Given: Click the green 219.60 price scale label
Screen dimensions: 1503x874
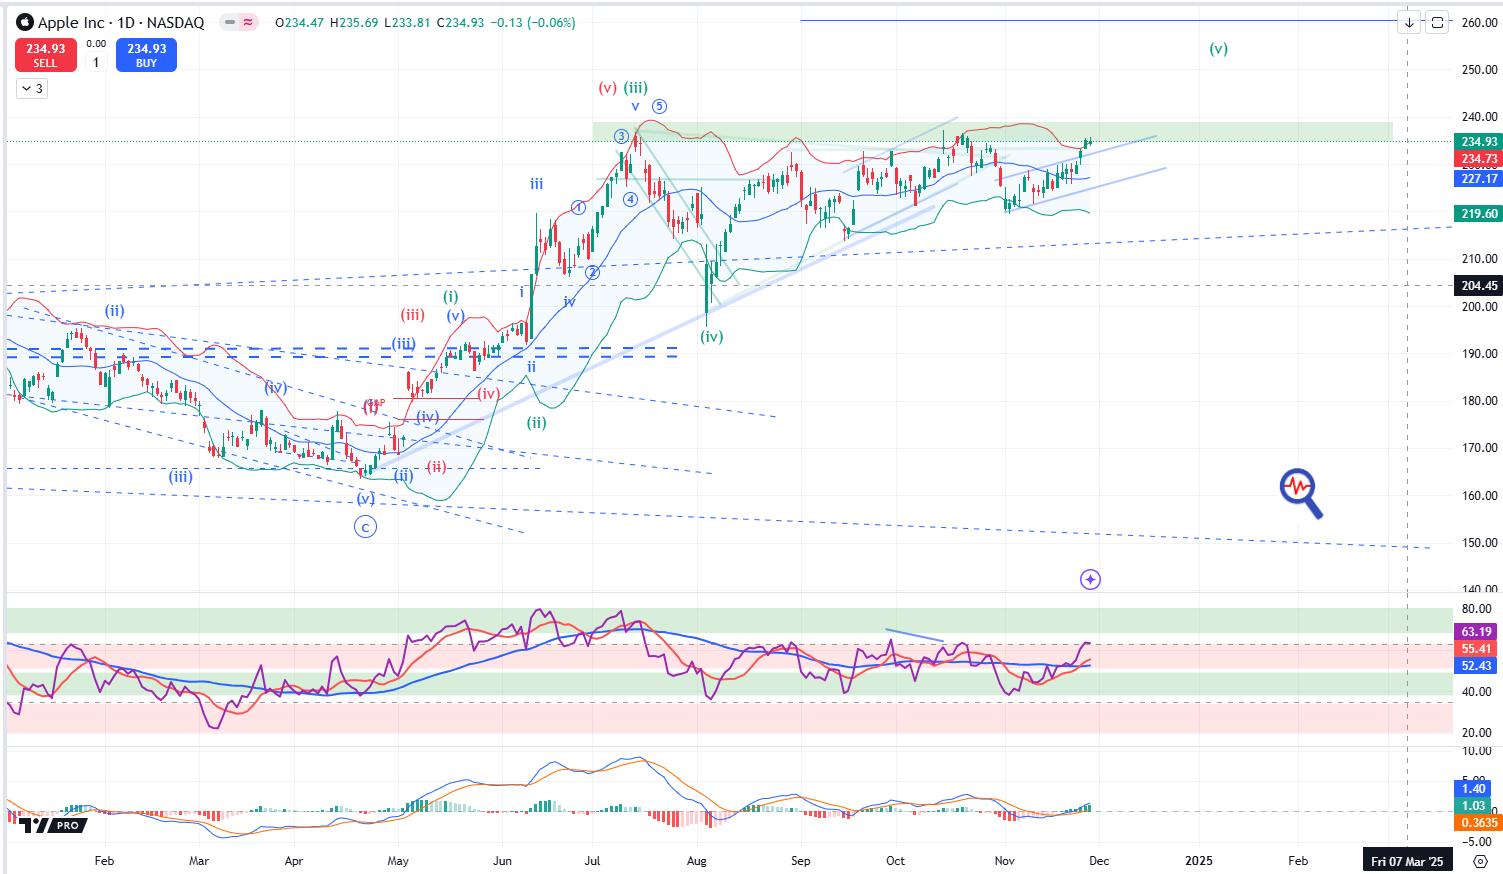Looking at the screenshot, I should [1478, 213].
